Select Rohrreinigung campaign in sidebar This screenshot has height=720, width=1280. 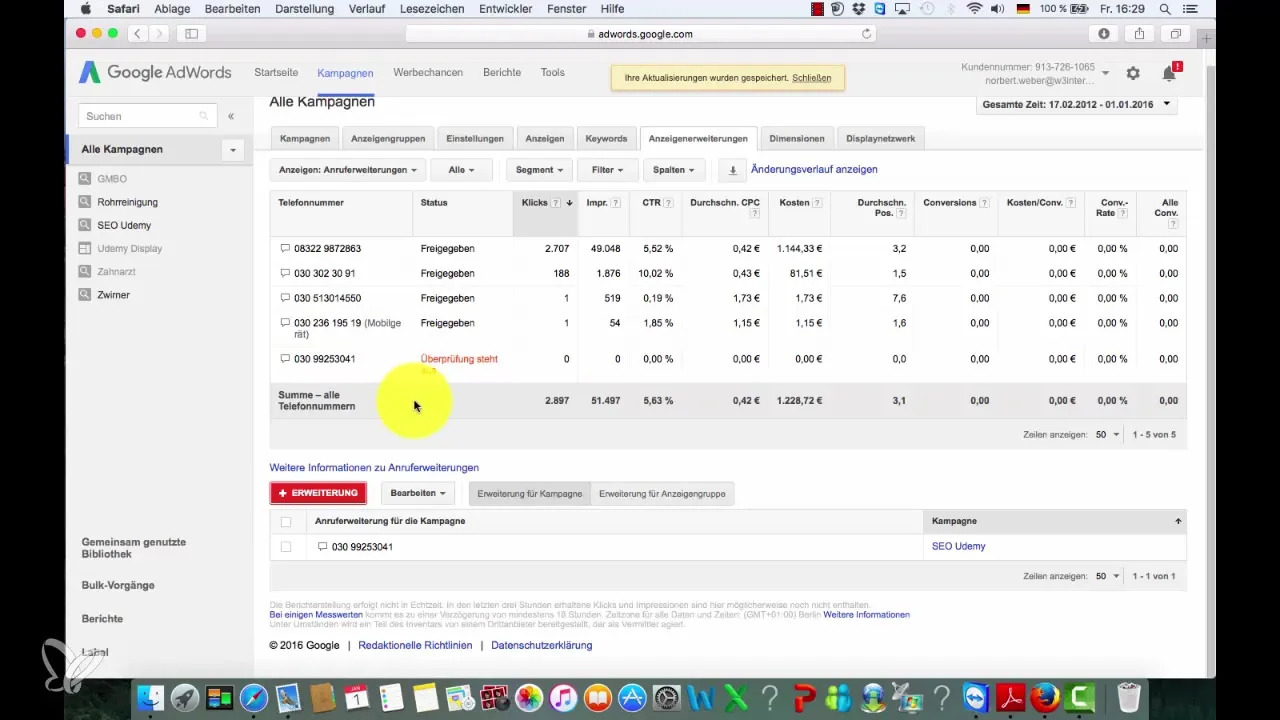pyautogui.click(x=127, y=202)
